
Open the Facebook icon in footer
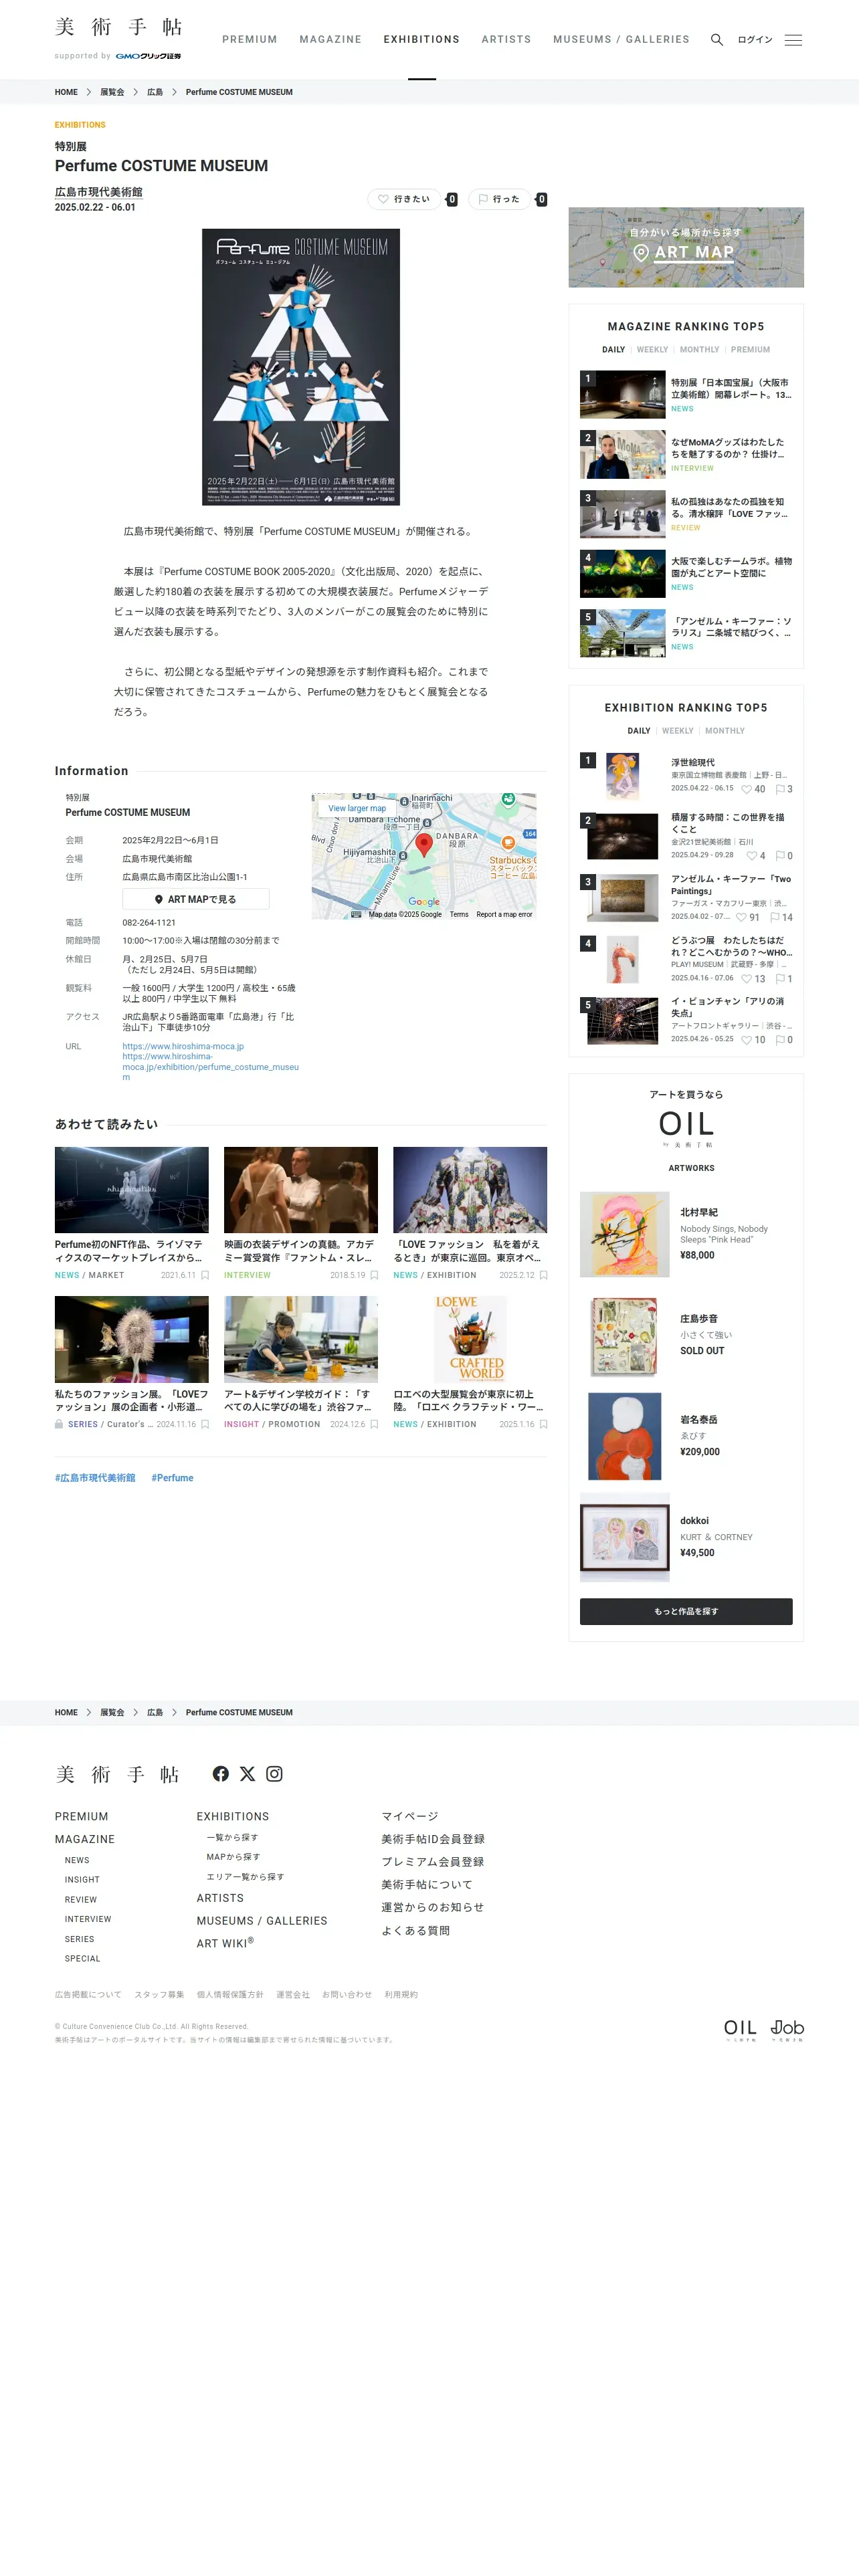click(x=221, y=1774)
